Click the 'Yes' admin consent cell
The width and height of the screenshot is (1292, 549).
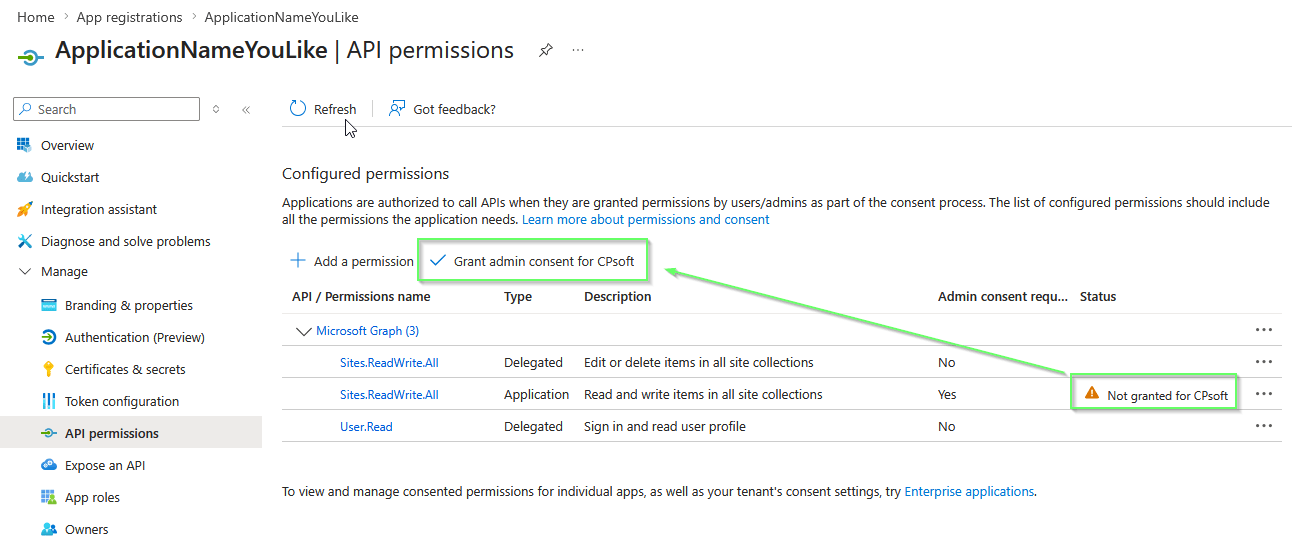click(947, 394)
